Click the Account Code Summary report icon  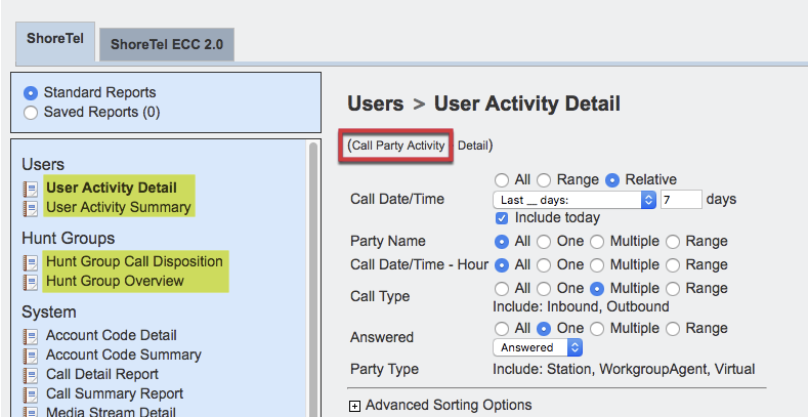(x=30, y=355)
